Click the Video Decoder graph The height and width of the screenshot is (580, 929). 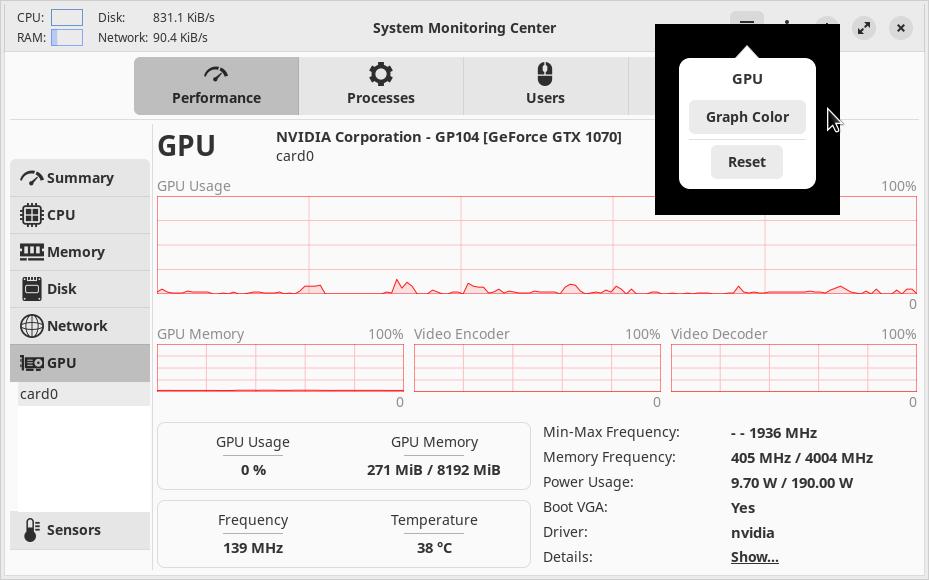click(793, 368)
